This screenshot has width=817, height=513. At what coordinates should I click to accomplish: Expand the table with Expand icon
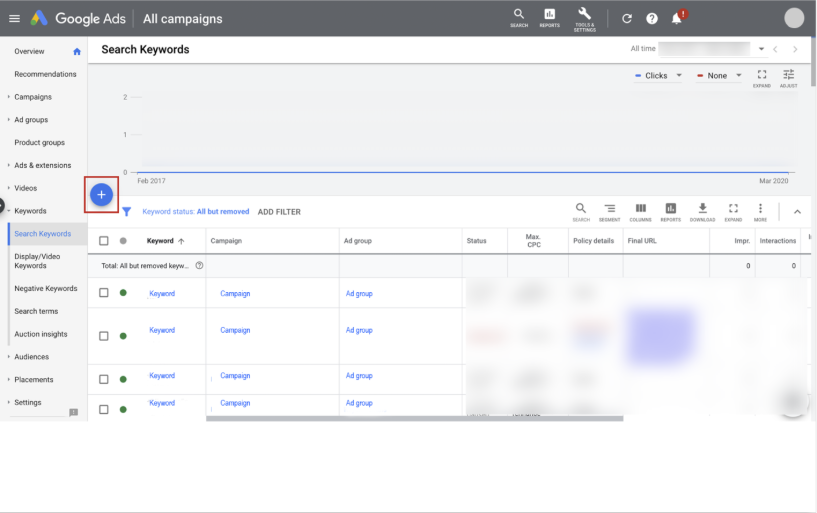(733, 212)
